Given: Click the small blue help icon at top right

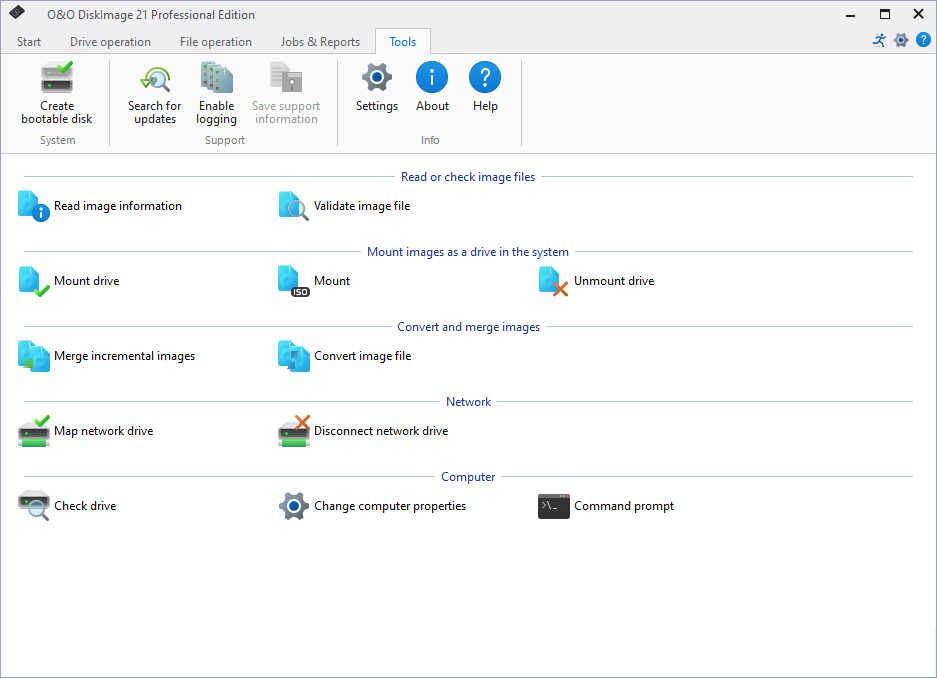Looking at the screenshot, I should 923,40.
